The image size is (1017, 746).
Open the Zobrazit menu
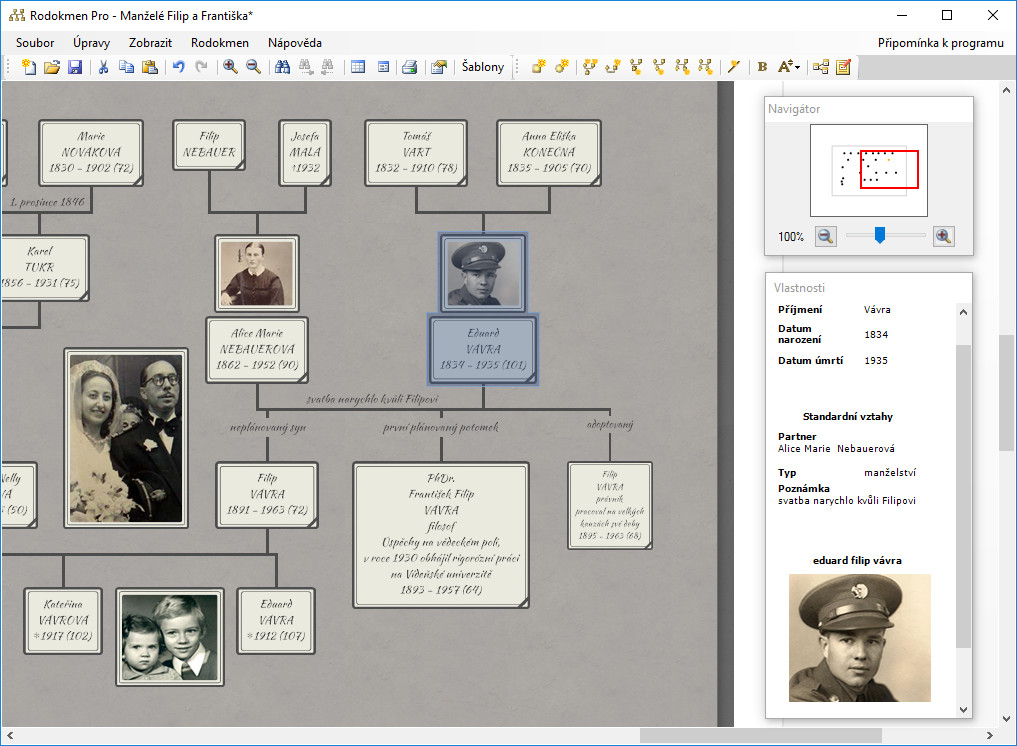click(150, 43)
